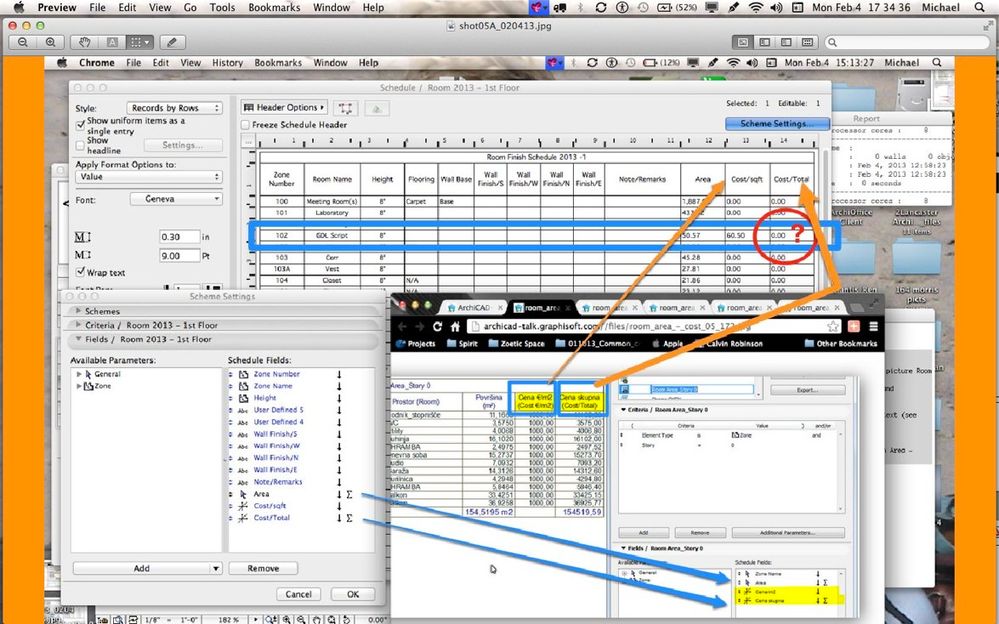Click the Wi-Fi status icon in top menu bar
Image resolution: width=999 pixels, height=624 pixels.
coord(756,8)
